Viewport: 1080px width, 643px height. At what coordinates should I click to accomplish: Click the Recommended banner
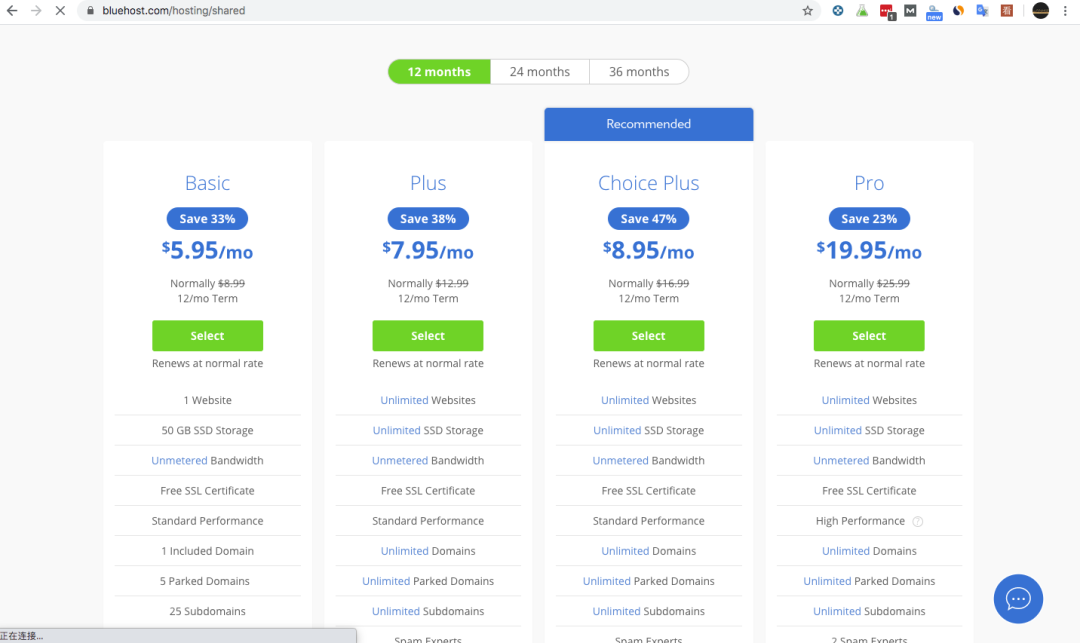[649, 124]
